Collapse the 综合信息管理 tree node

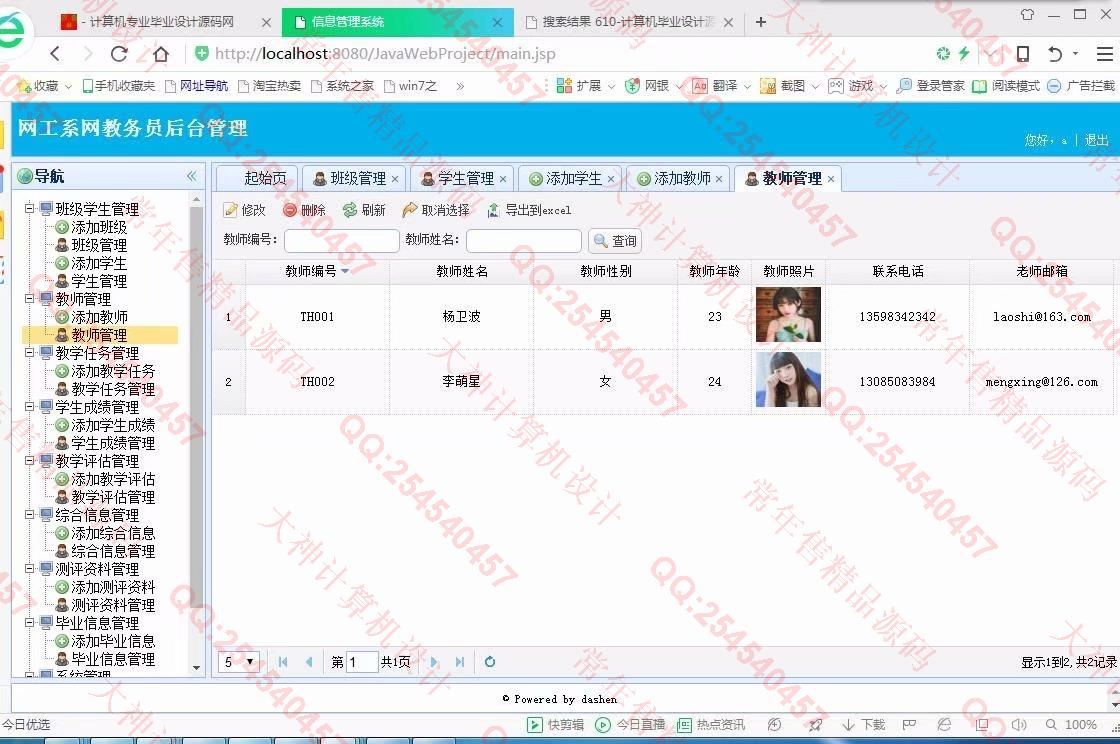click(x=29, y=514)
